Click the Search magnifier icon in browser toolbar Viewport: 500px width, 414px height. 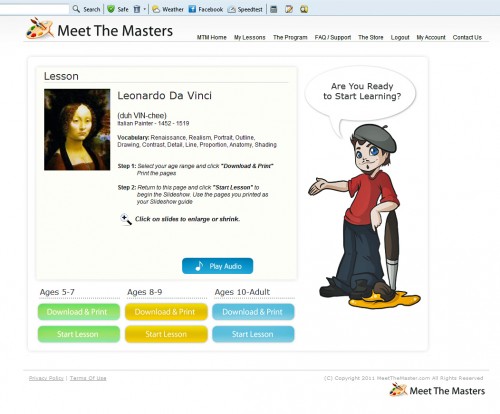76,9
